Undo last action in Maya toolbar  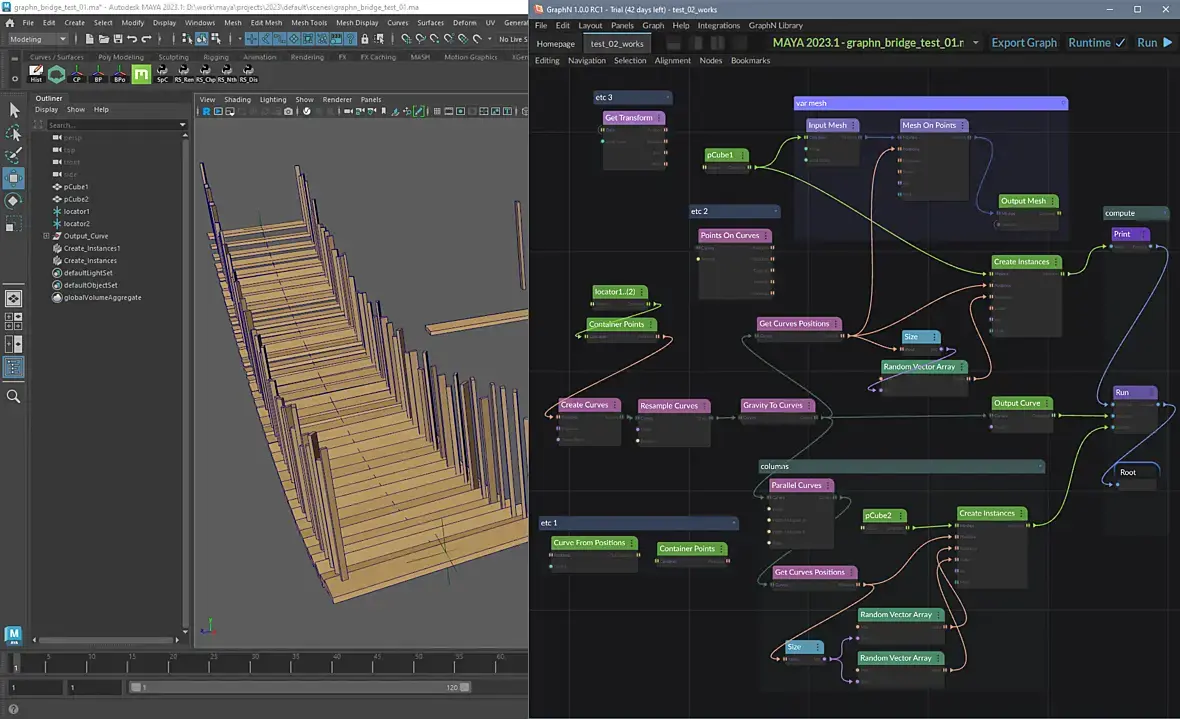[132, 39]
